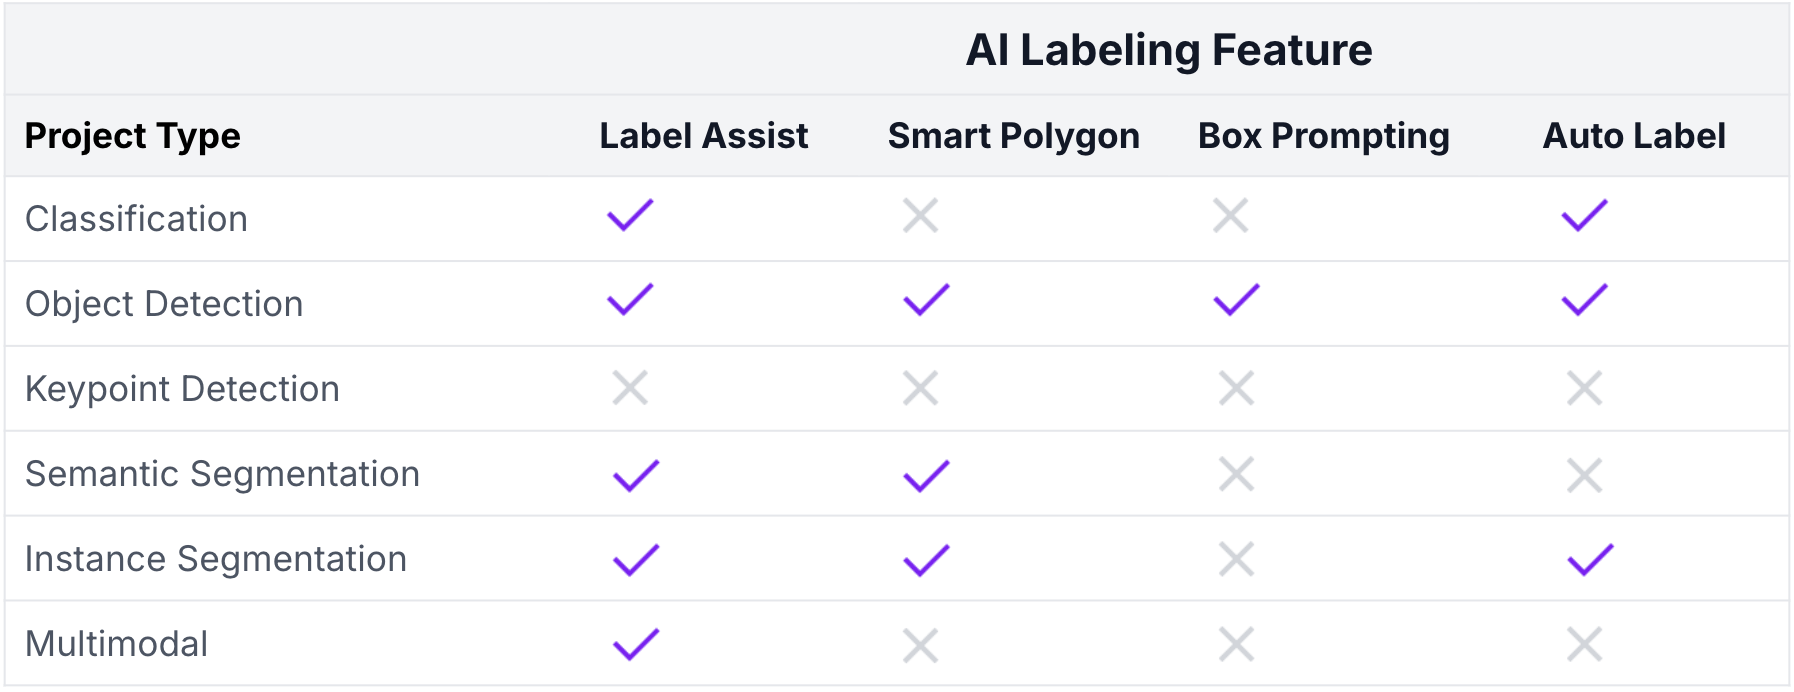Image resolution: width=1794 pixels, height=692 pixels.
Task: Click the Keypoint Detection Box Prompting cross
Action: click(x=1236, y=388)
